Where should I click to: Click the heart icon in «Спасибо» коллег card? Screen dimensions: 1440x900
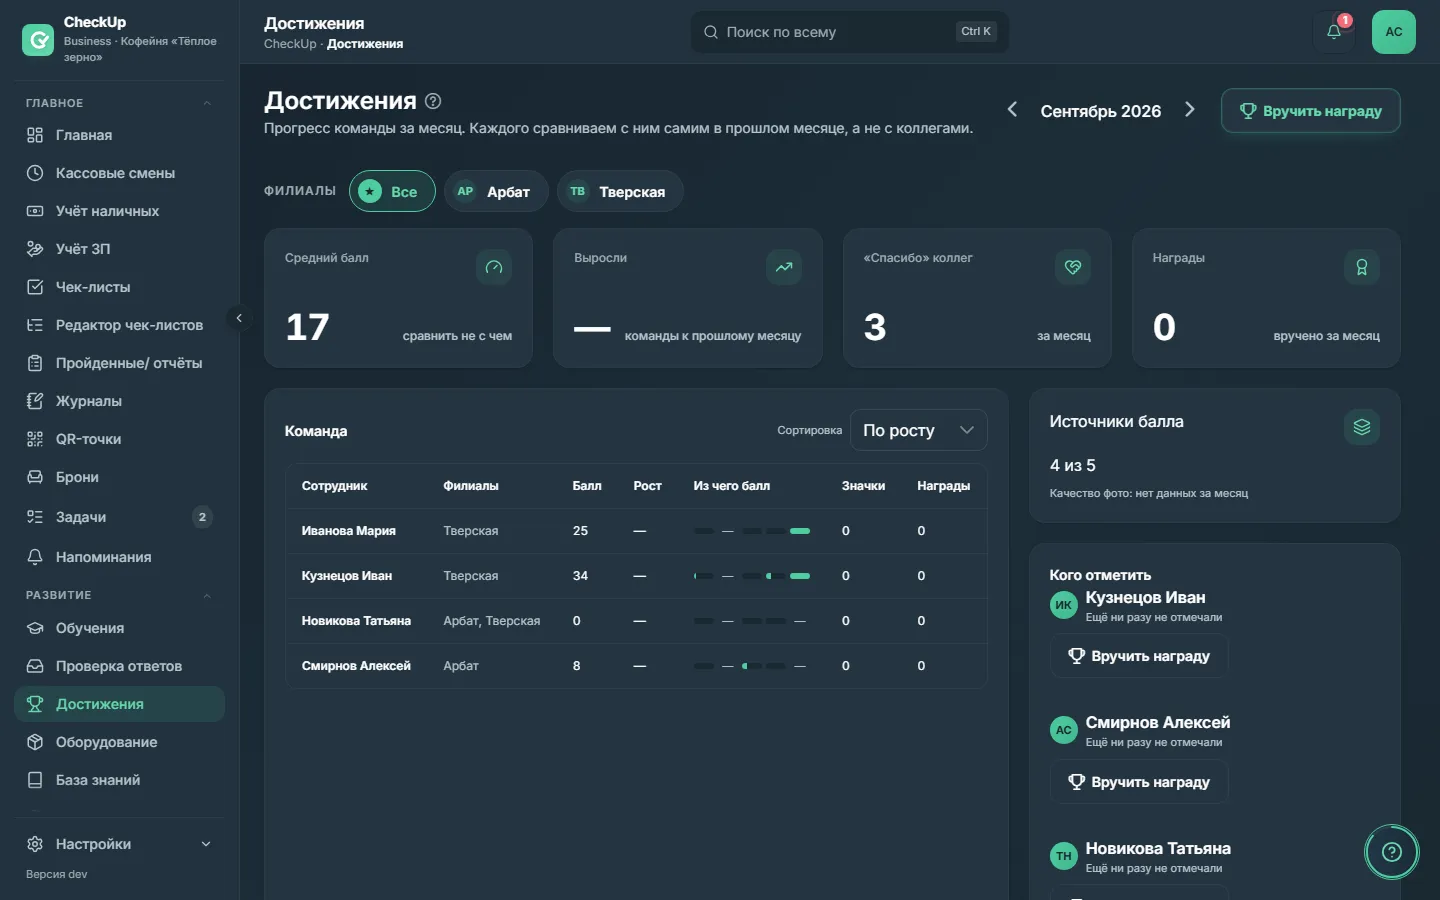(x=1073, y=267)
